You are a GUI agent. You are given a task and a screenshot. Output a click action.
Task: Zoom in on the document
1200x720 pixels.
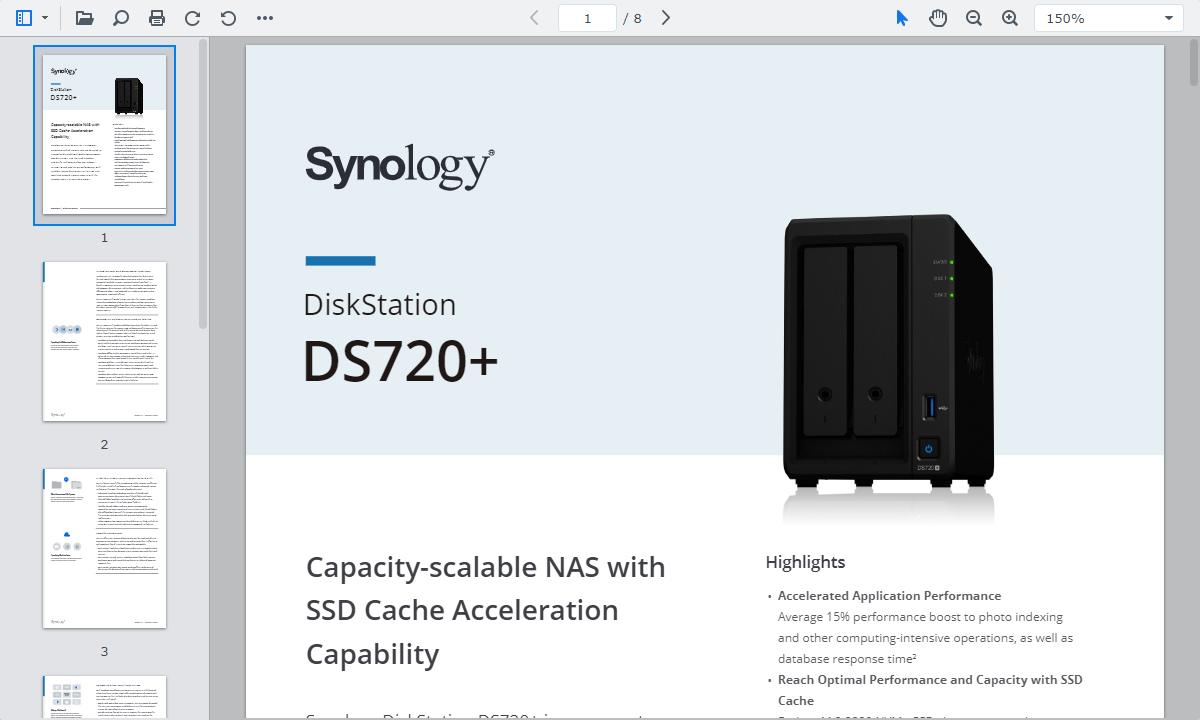tap(1009, 17)
